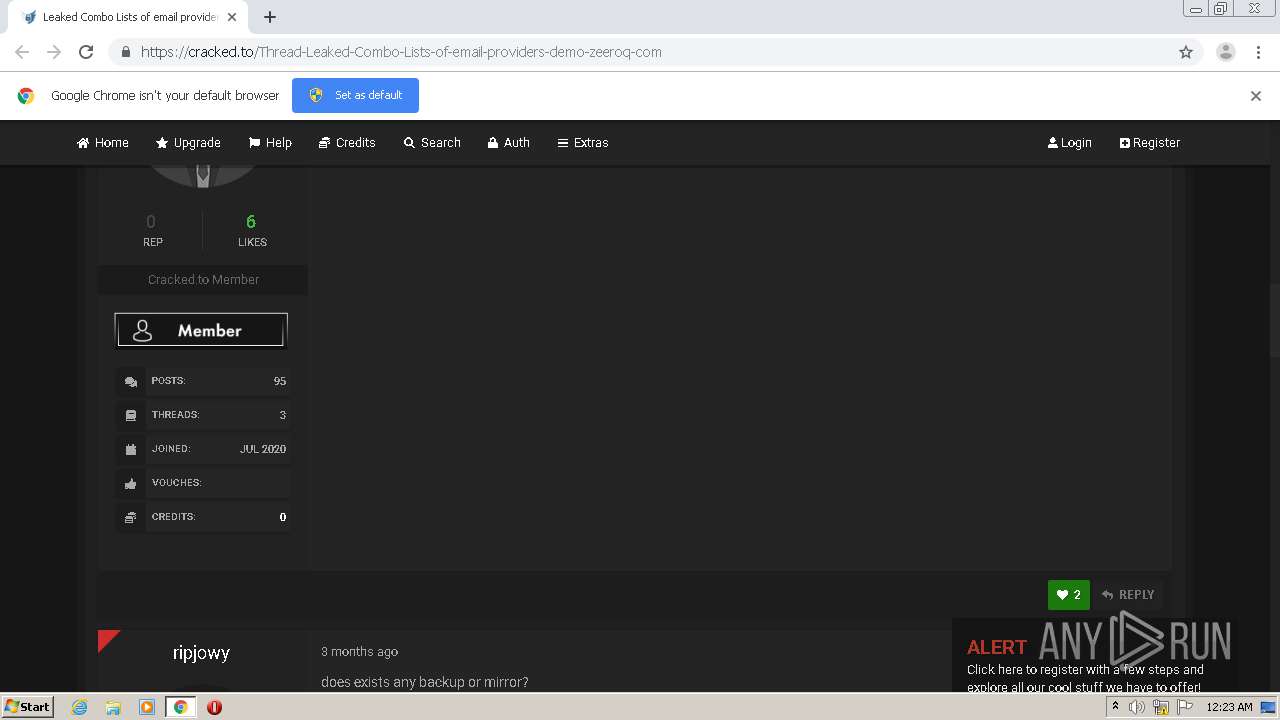Viewport: 1280px width, 720px height.
Task: Bookmark page with the star icon
Action: coord(1186,52)
